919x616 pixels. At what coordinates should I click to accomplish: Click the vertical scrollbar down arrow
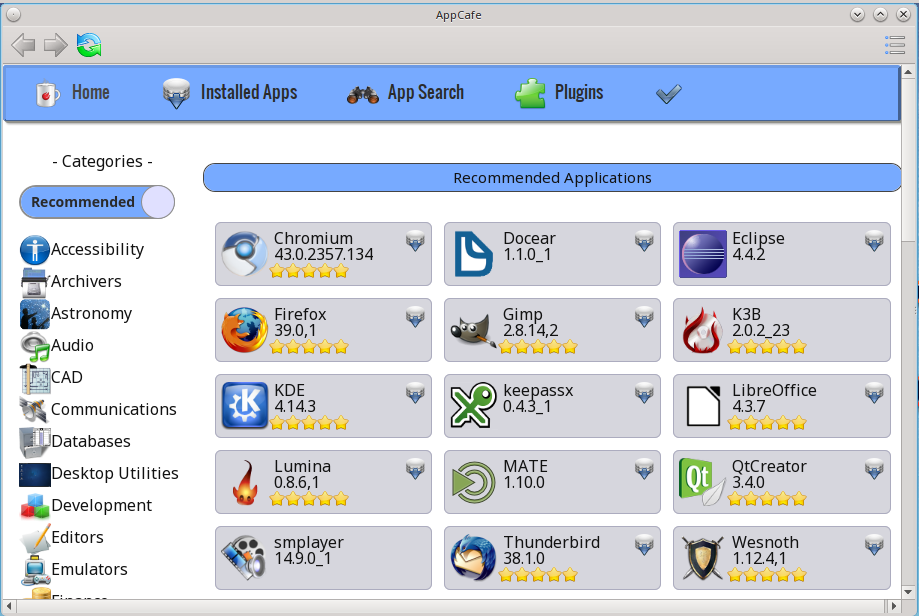tap(908, 592)
